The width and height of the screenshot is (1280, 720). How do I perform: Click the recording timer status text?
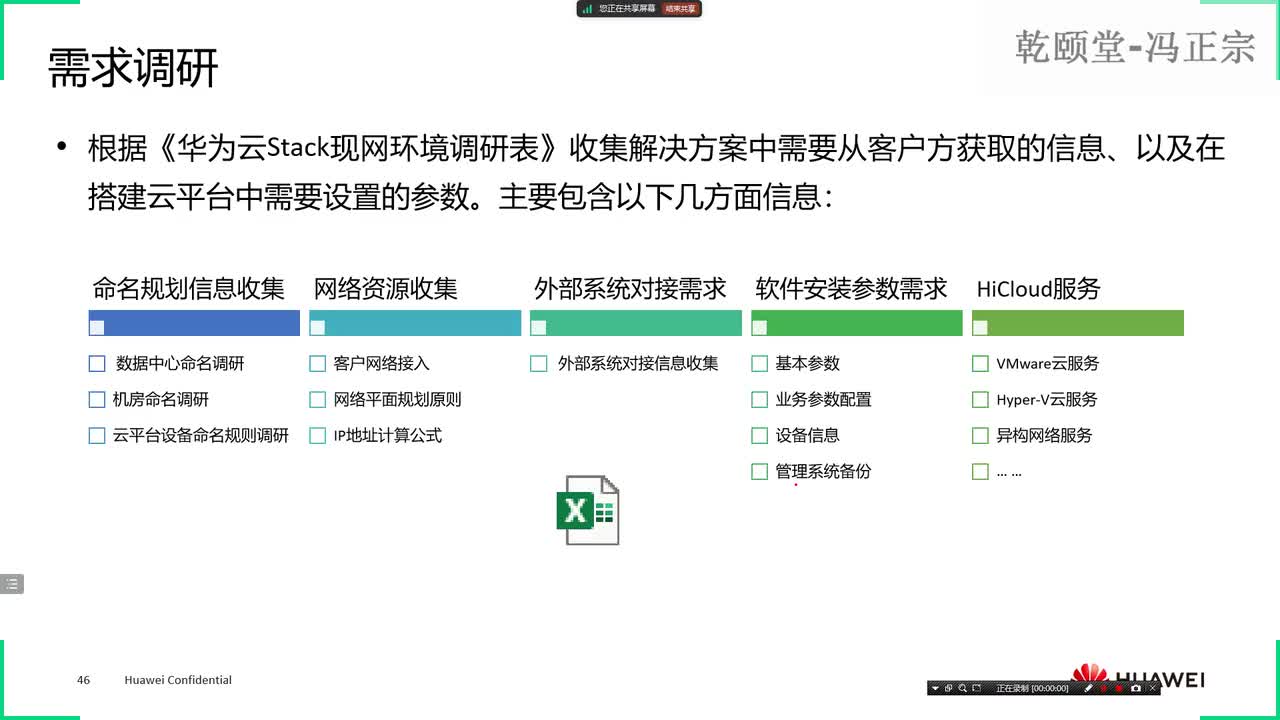click(x=1032, y=688)
